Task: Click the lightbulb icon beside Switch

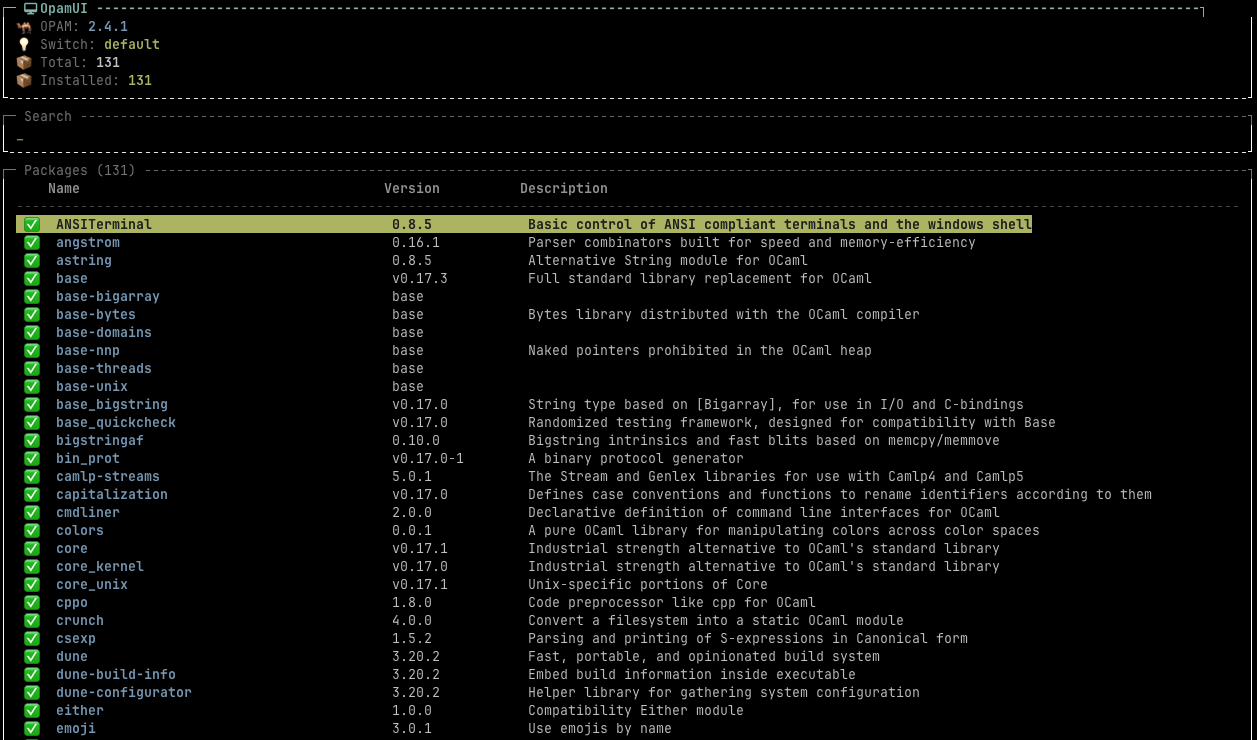Action: (x=23, y=44)
